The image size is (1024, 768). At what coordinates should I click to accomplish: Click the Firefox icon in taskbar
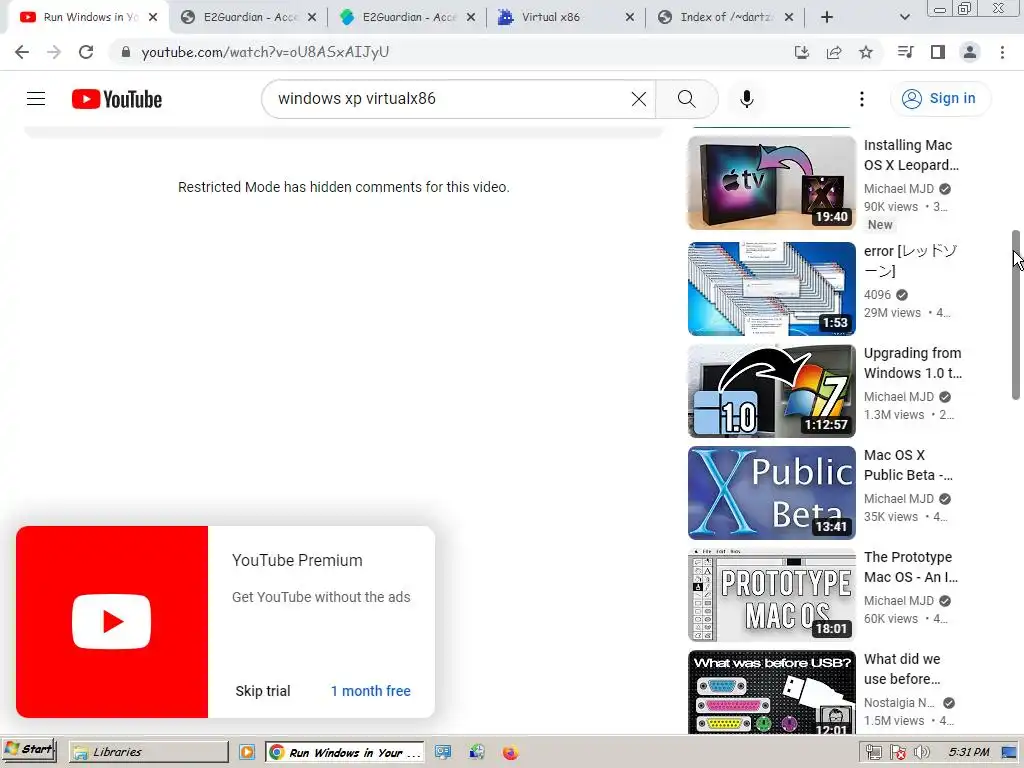coord(510,752)
